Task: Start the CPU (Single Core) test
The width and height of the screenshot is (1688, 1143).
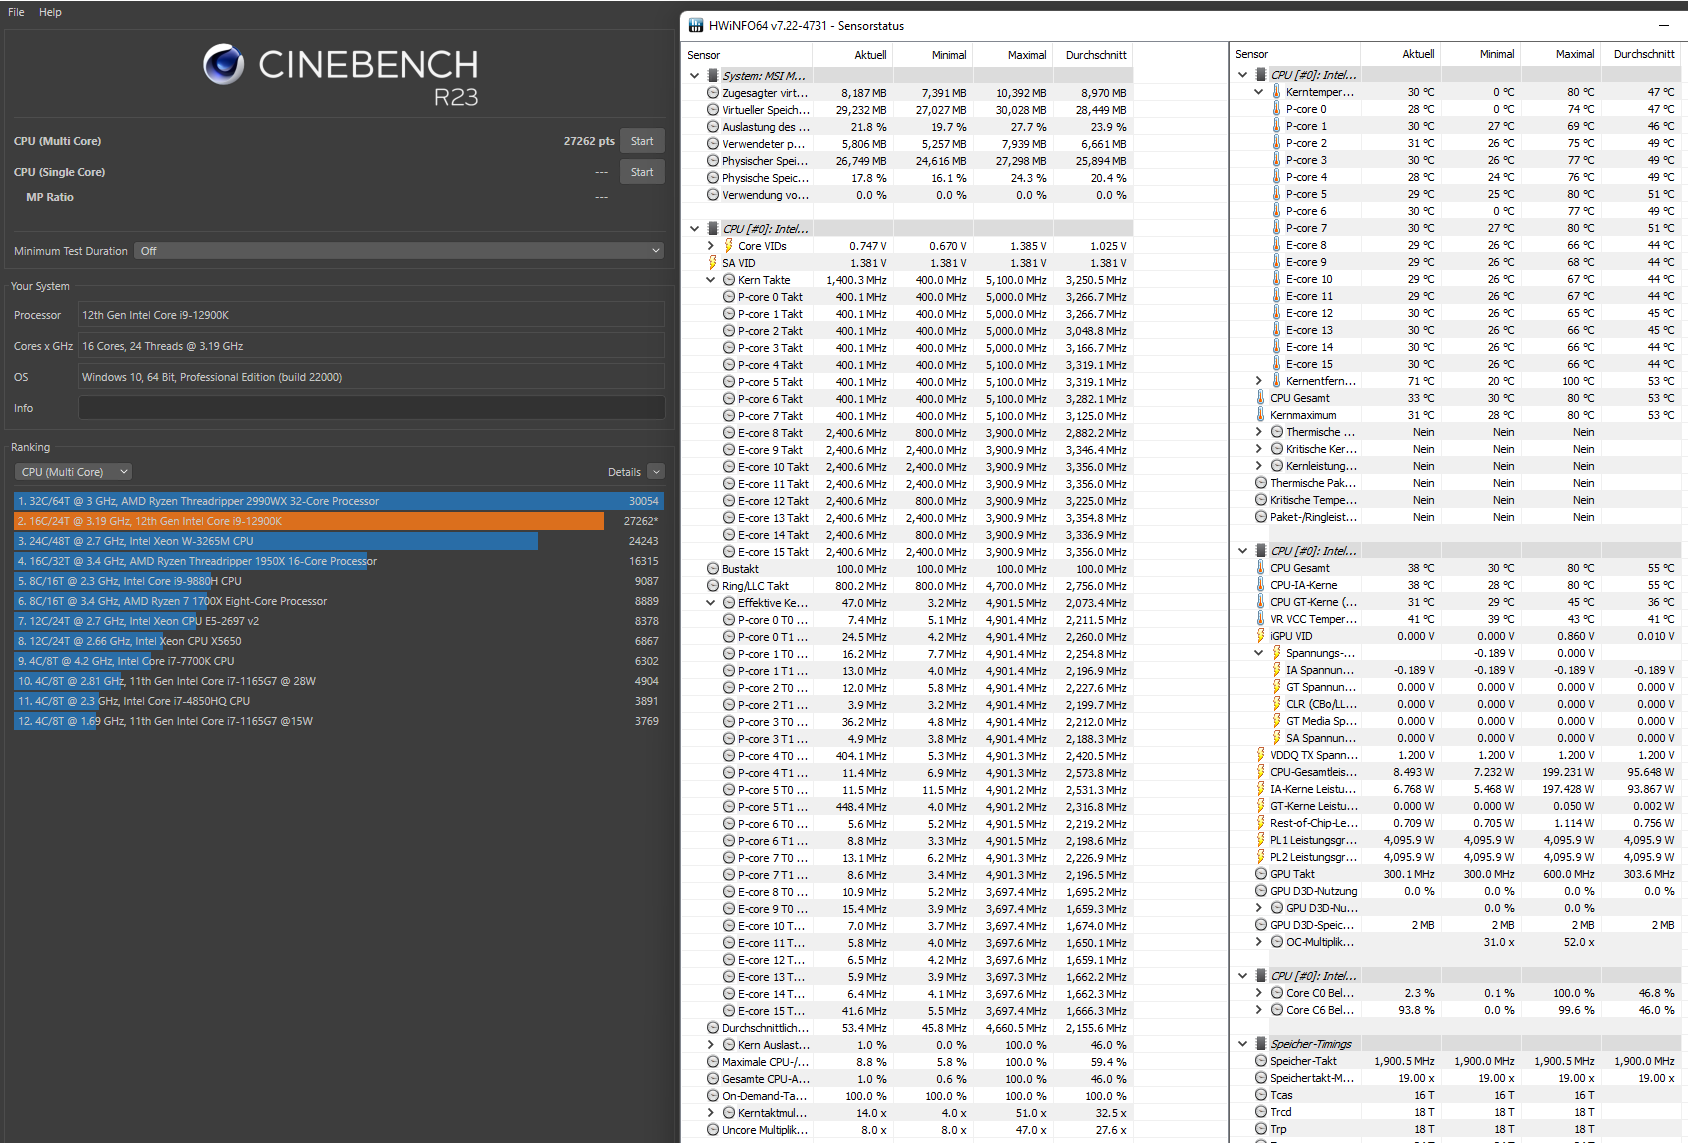Action: coord(642,172)
